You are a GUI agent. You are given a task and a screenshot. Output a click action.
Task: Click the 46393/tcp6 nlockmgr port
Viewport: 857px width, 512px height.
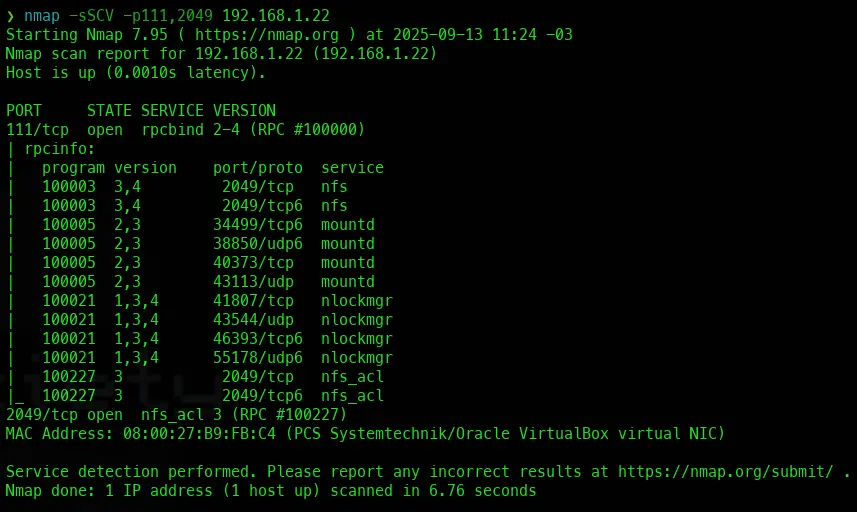pyautogui.click(x=258, y=339)
